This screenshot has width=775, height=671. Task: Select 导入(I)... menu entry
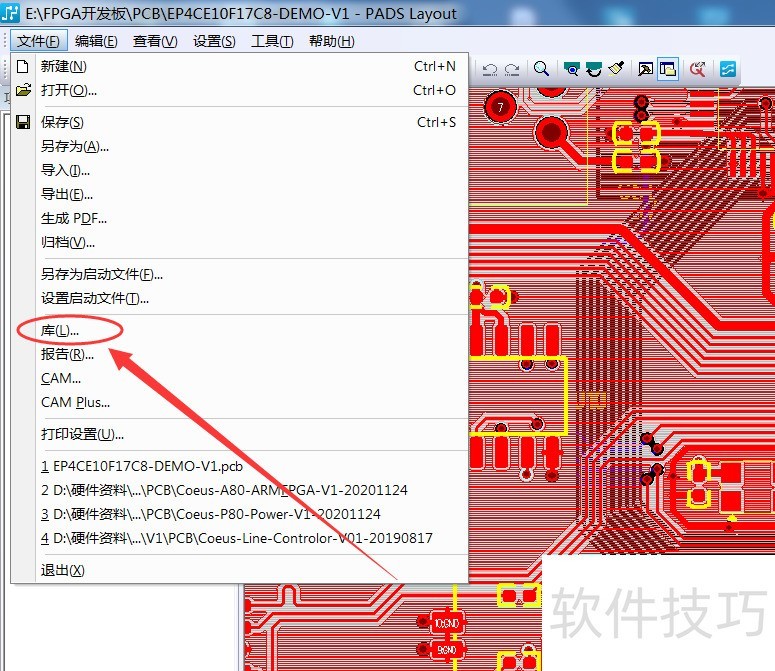coord(239,170)
